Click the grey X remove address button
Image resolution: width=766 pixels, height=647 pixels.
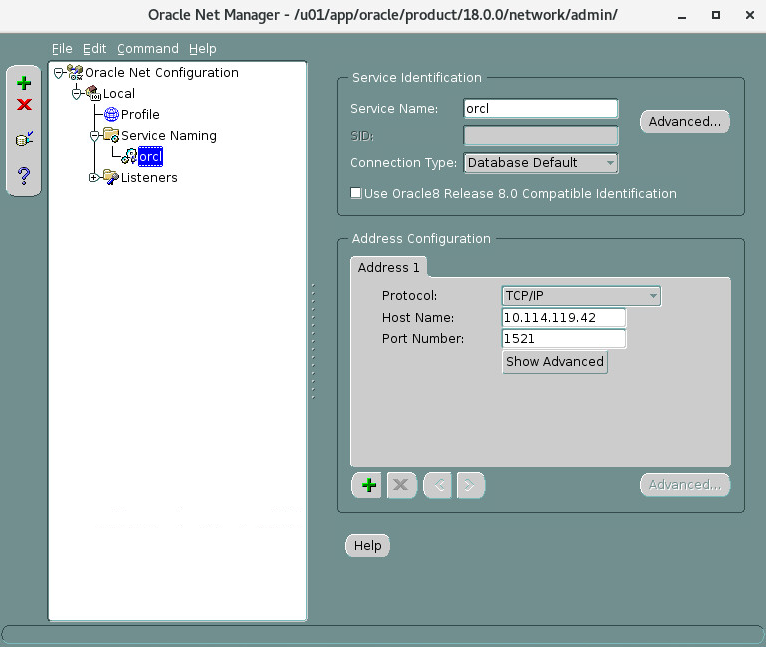401,485
